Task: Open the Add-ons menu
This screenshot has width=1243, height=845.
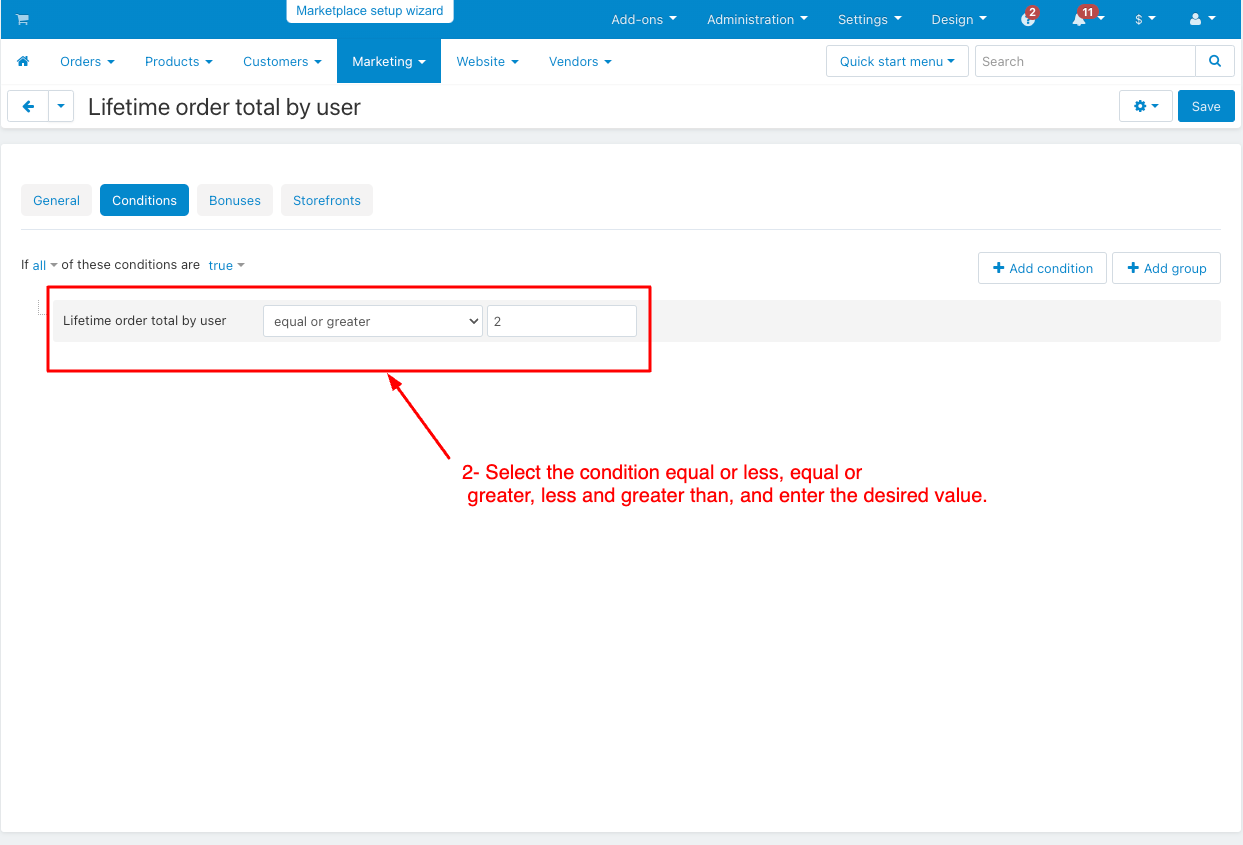Action: click(643, 20)
